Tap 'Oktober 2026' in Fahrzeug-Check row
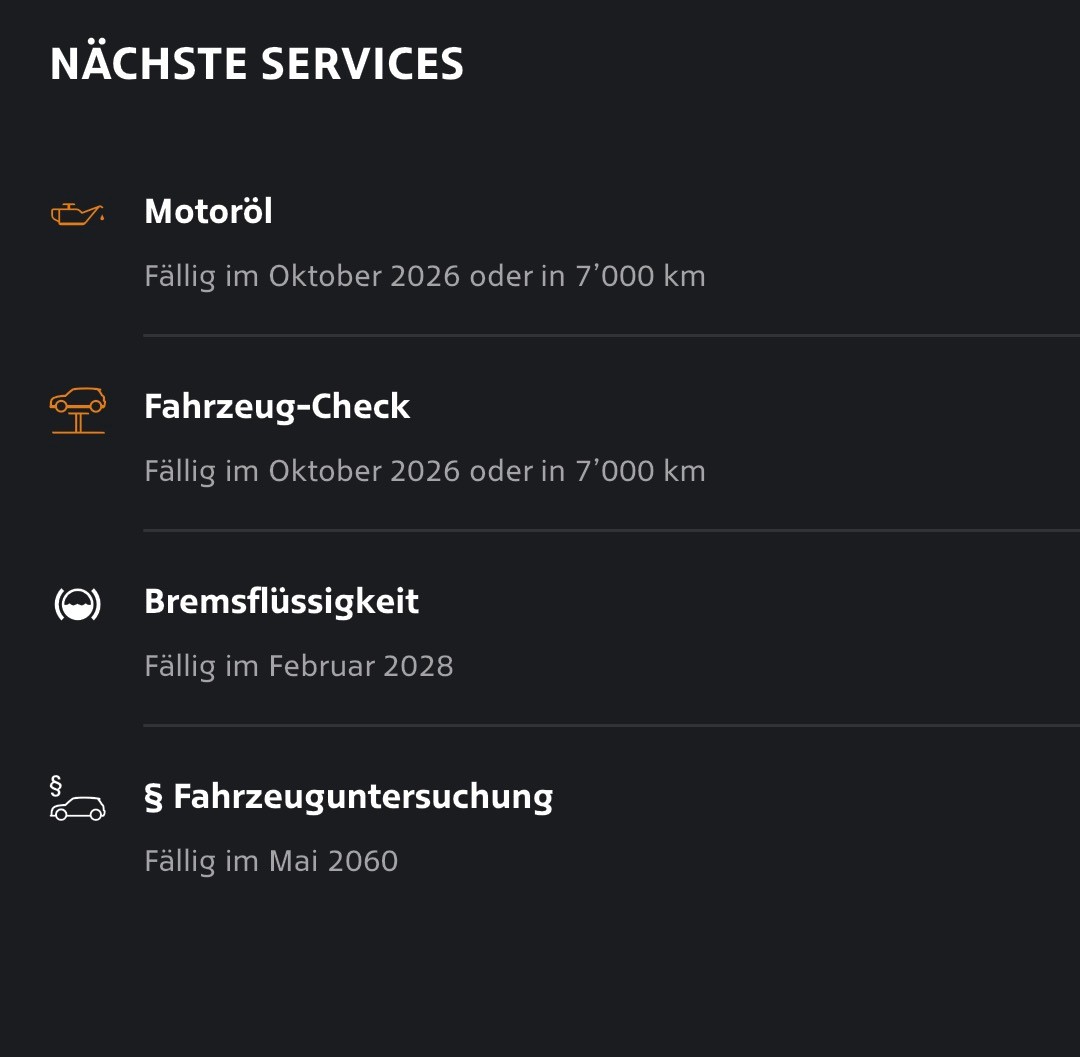Viewport: 1080px width, 1057px height. pos(364,471)
